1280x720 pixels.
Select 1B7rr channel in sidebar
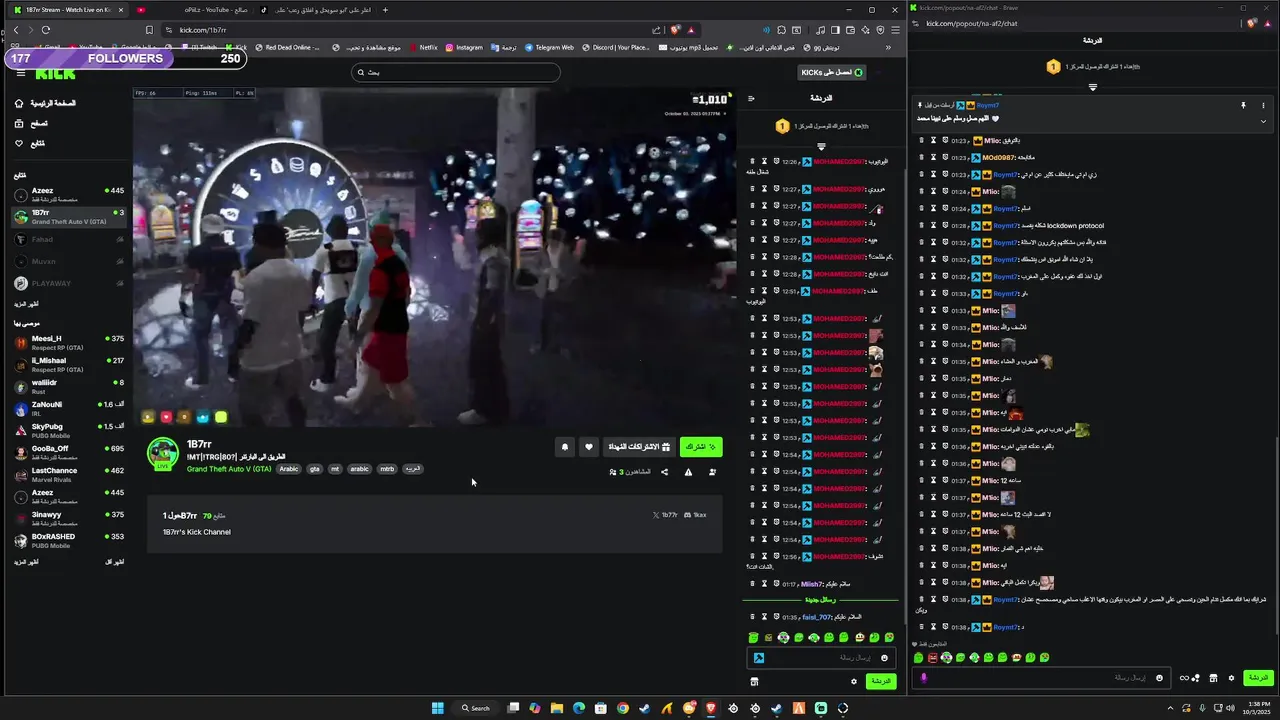pos(69,216)
